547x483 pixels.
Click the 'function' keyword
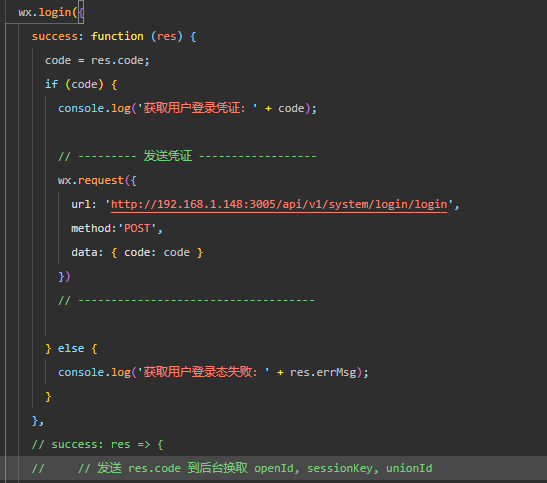(117, 36)
